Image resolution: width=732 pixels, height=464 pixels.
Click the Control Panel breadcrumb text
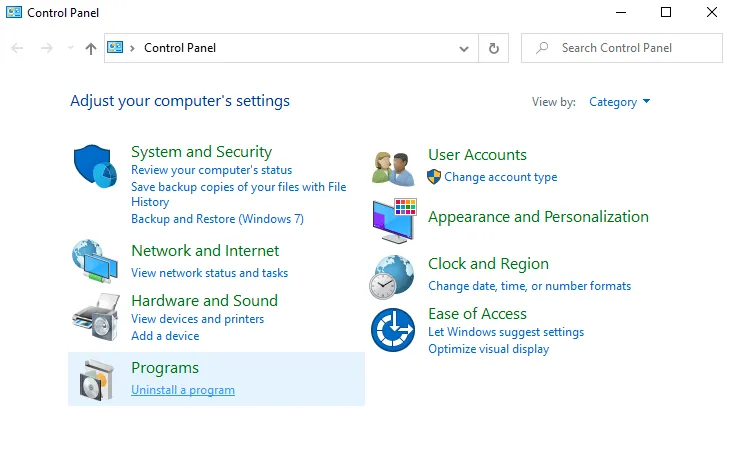[x=180, y=48]
